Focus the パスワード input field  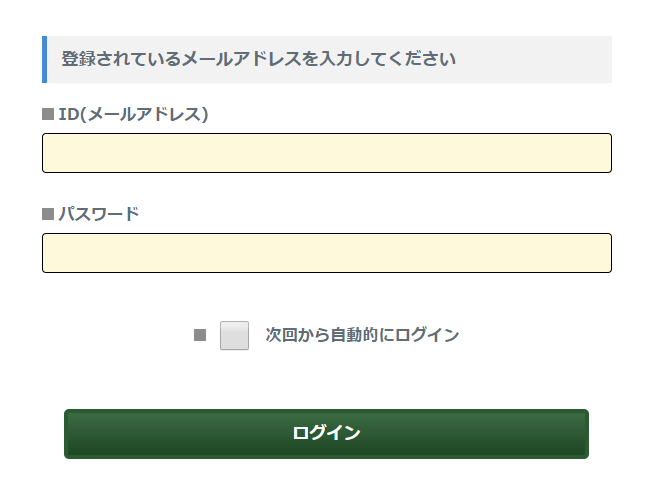[326, 253]
